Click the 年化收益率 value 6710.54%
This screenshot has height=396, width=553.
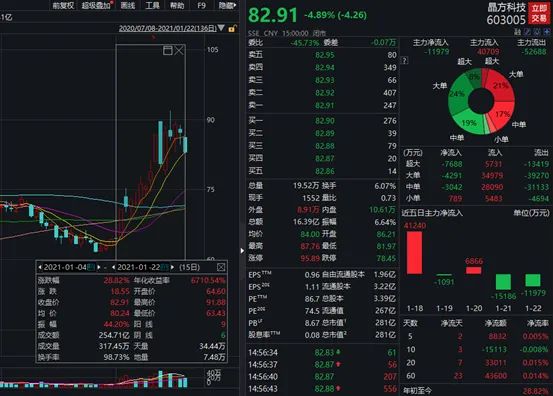pos(208,281)
